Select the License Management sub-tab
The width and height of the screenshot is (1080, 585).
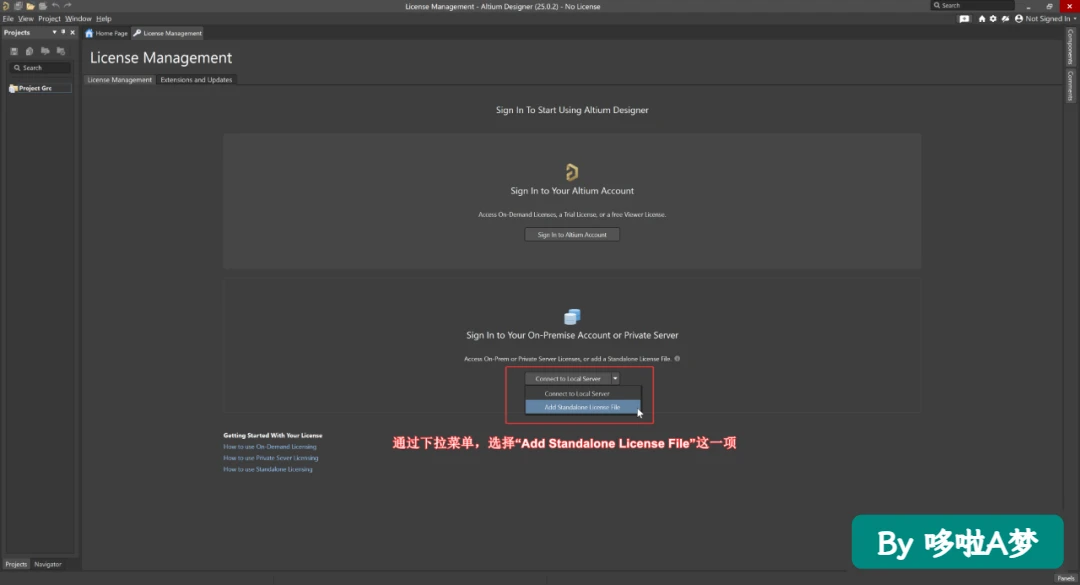point(119,80)
